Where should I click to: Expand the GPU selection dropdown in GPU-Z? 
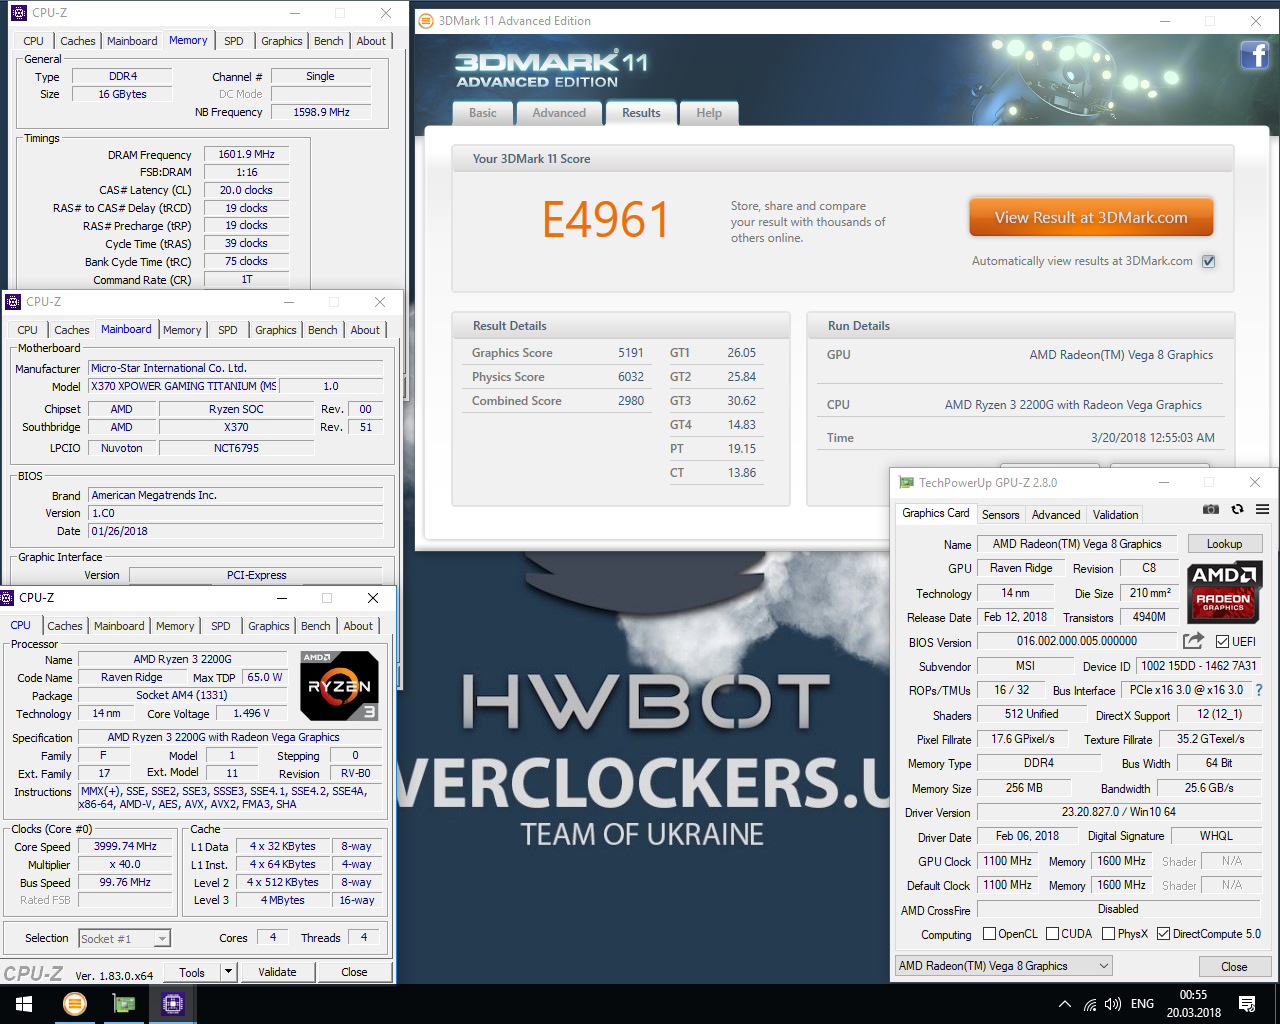[x=1104, y=966]
